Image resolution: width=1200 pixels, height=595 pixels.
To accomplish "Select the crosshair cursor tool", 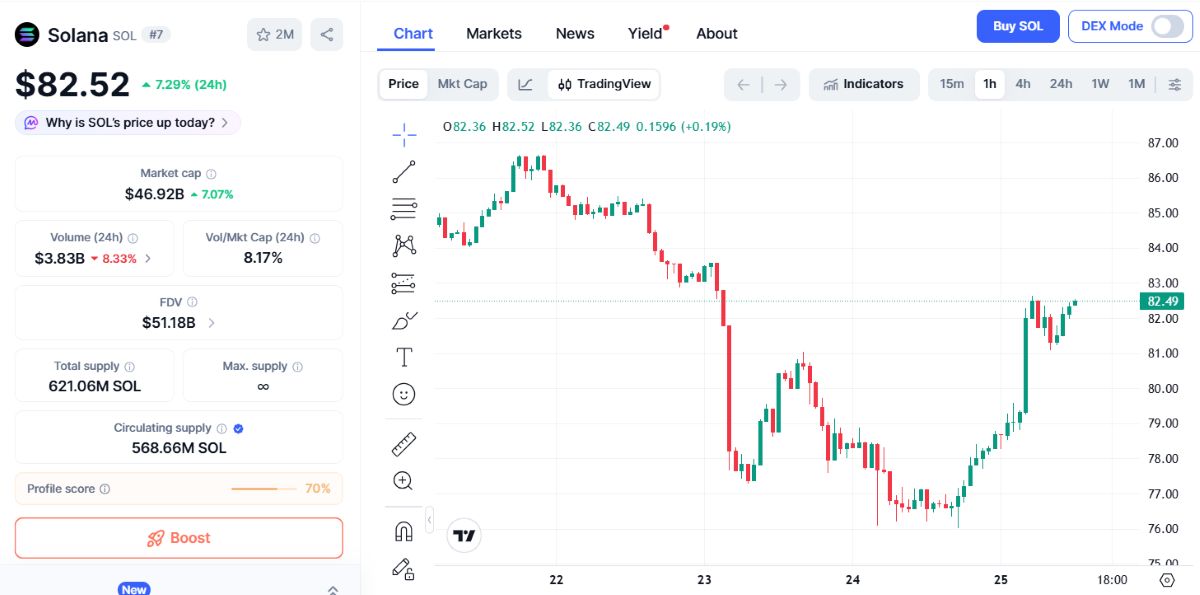I will click(x=404, y=134).
